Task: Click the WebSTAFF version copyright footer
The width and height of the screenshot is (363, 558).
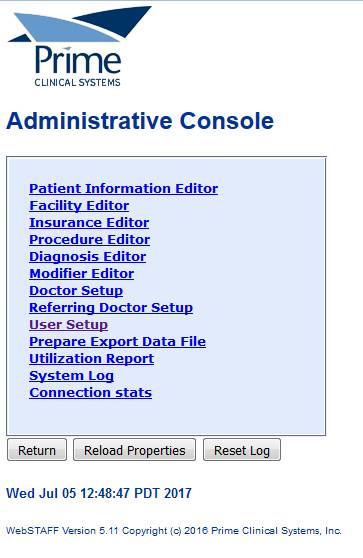Action: tap(174, 531)
